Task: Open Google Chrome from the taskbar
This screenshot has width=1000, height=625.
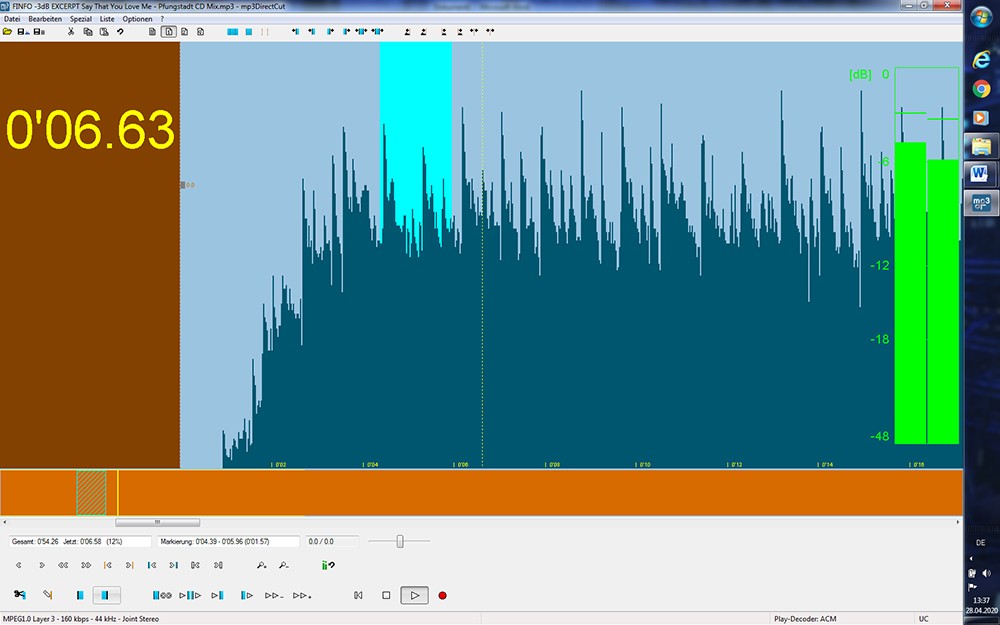Action: (981, 88)
